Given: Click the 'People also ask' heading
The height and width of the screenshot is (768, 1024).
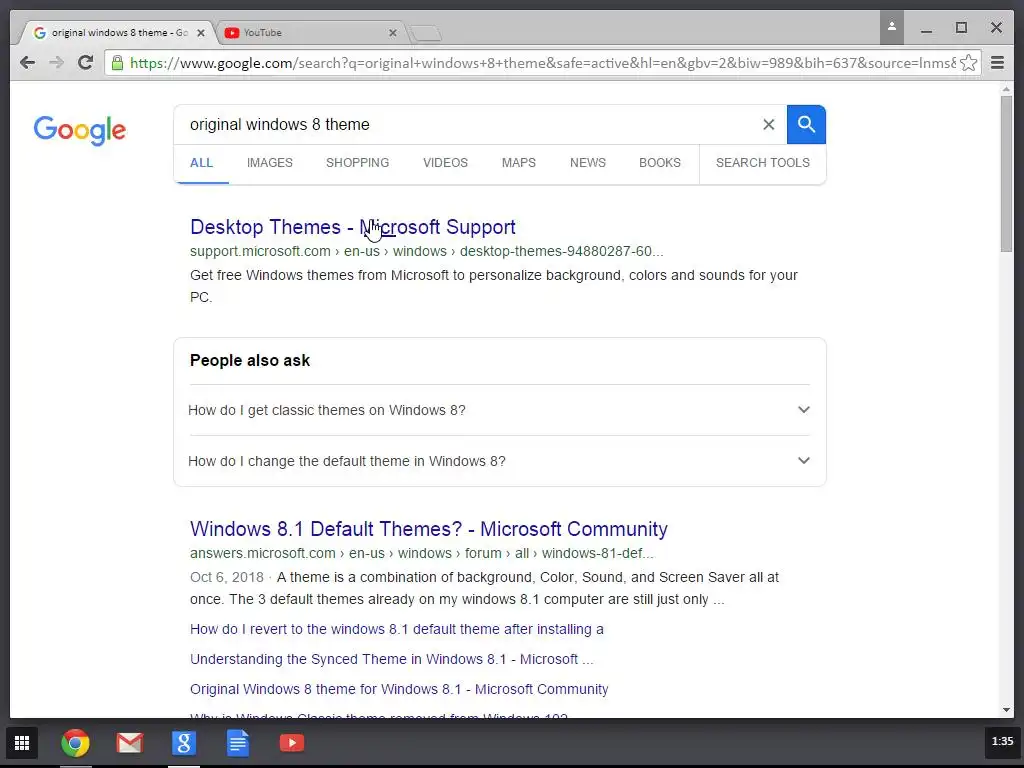Looking at the screenshot, I should (x=249, y=360).
